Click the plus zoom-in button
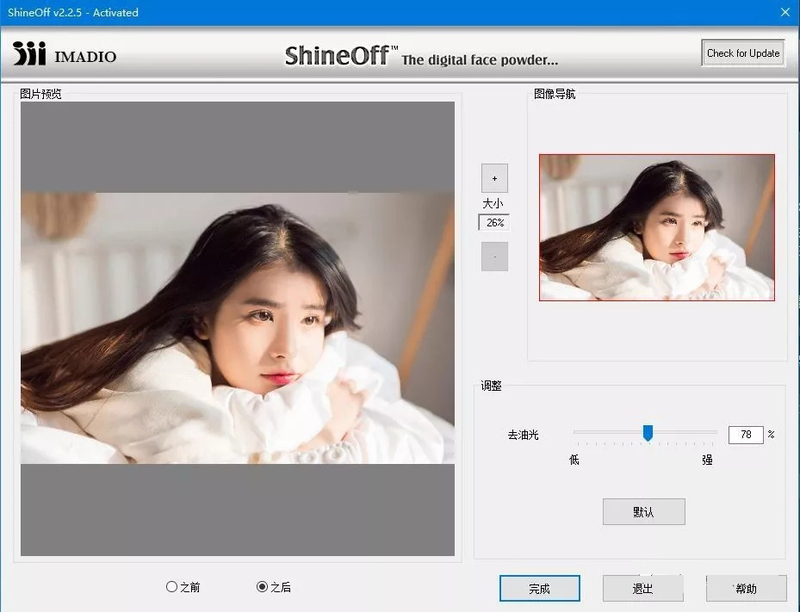800x612 pixels. pos(494,178)
